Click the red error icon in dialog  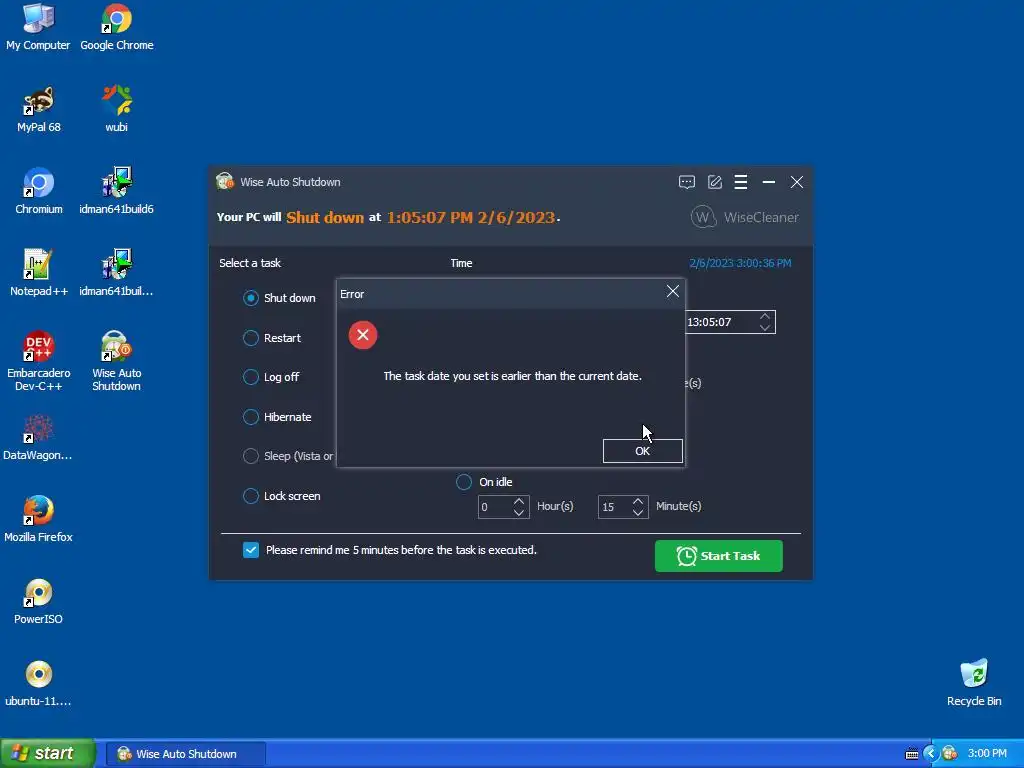362,335
